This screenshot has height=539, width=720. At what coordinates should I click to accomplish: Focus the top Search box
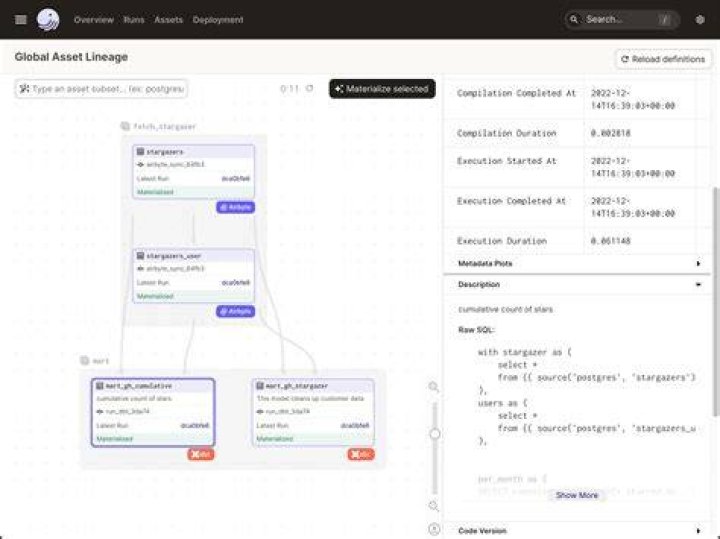pyautogui.click(x=622, y=20)
